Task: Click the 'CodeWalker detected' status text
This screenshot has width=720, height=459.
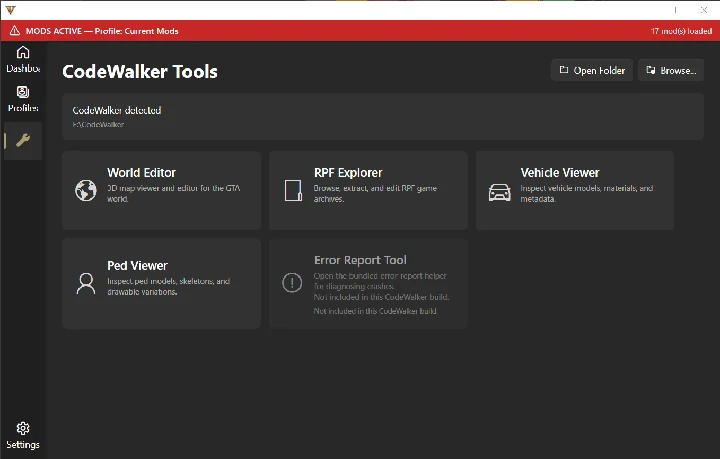Action: click(117, 110)
